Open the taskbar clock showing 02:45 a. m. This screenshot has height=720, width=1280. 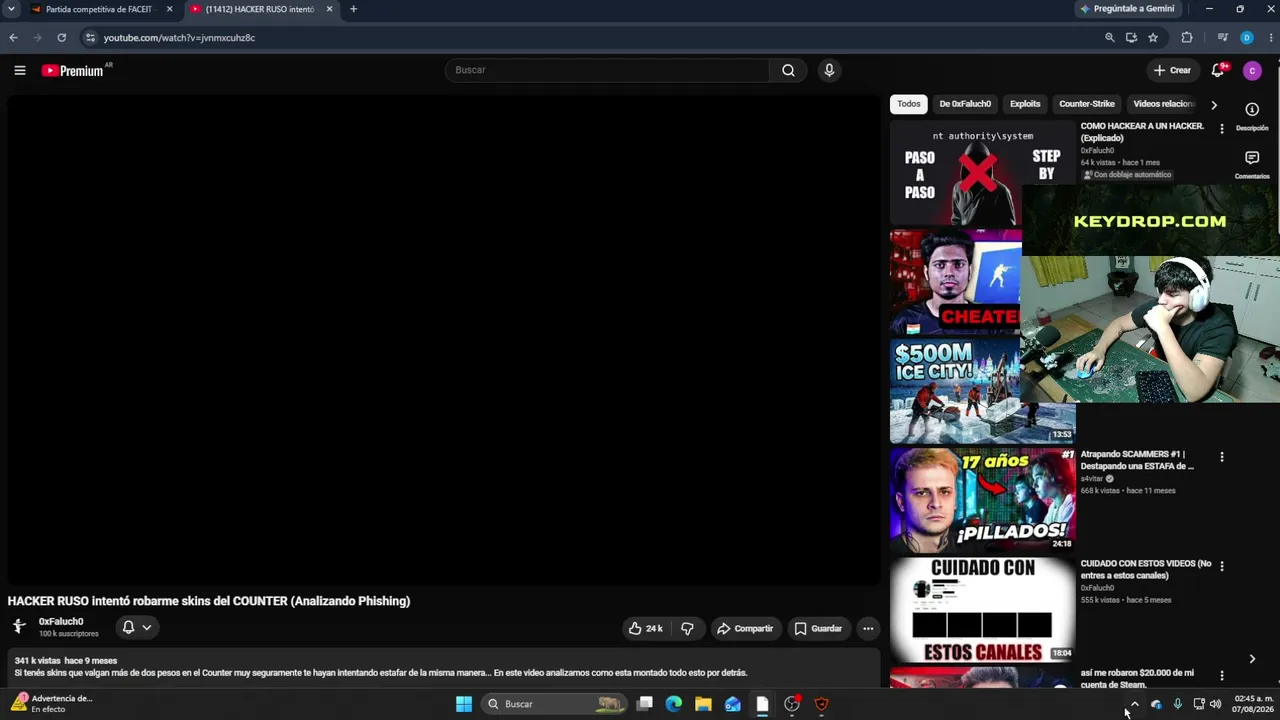click(1254, 704)
